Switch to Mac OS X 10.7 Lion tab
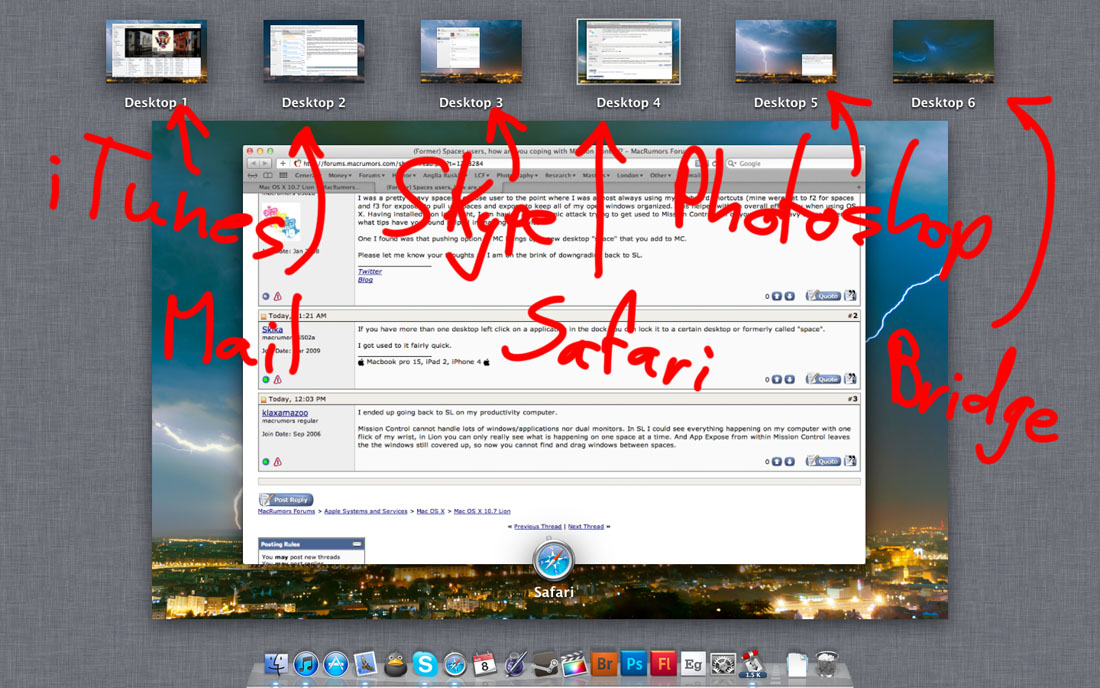The width and height of the screenshot is (1100, 688). pos(311,187)
